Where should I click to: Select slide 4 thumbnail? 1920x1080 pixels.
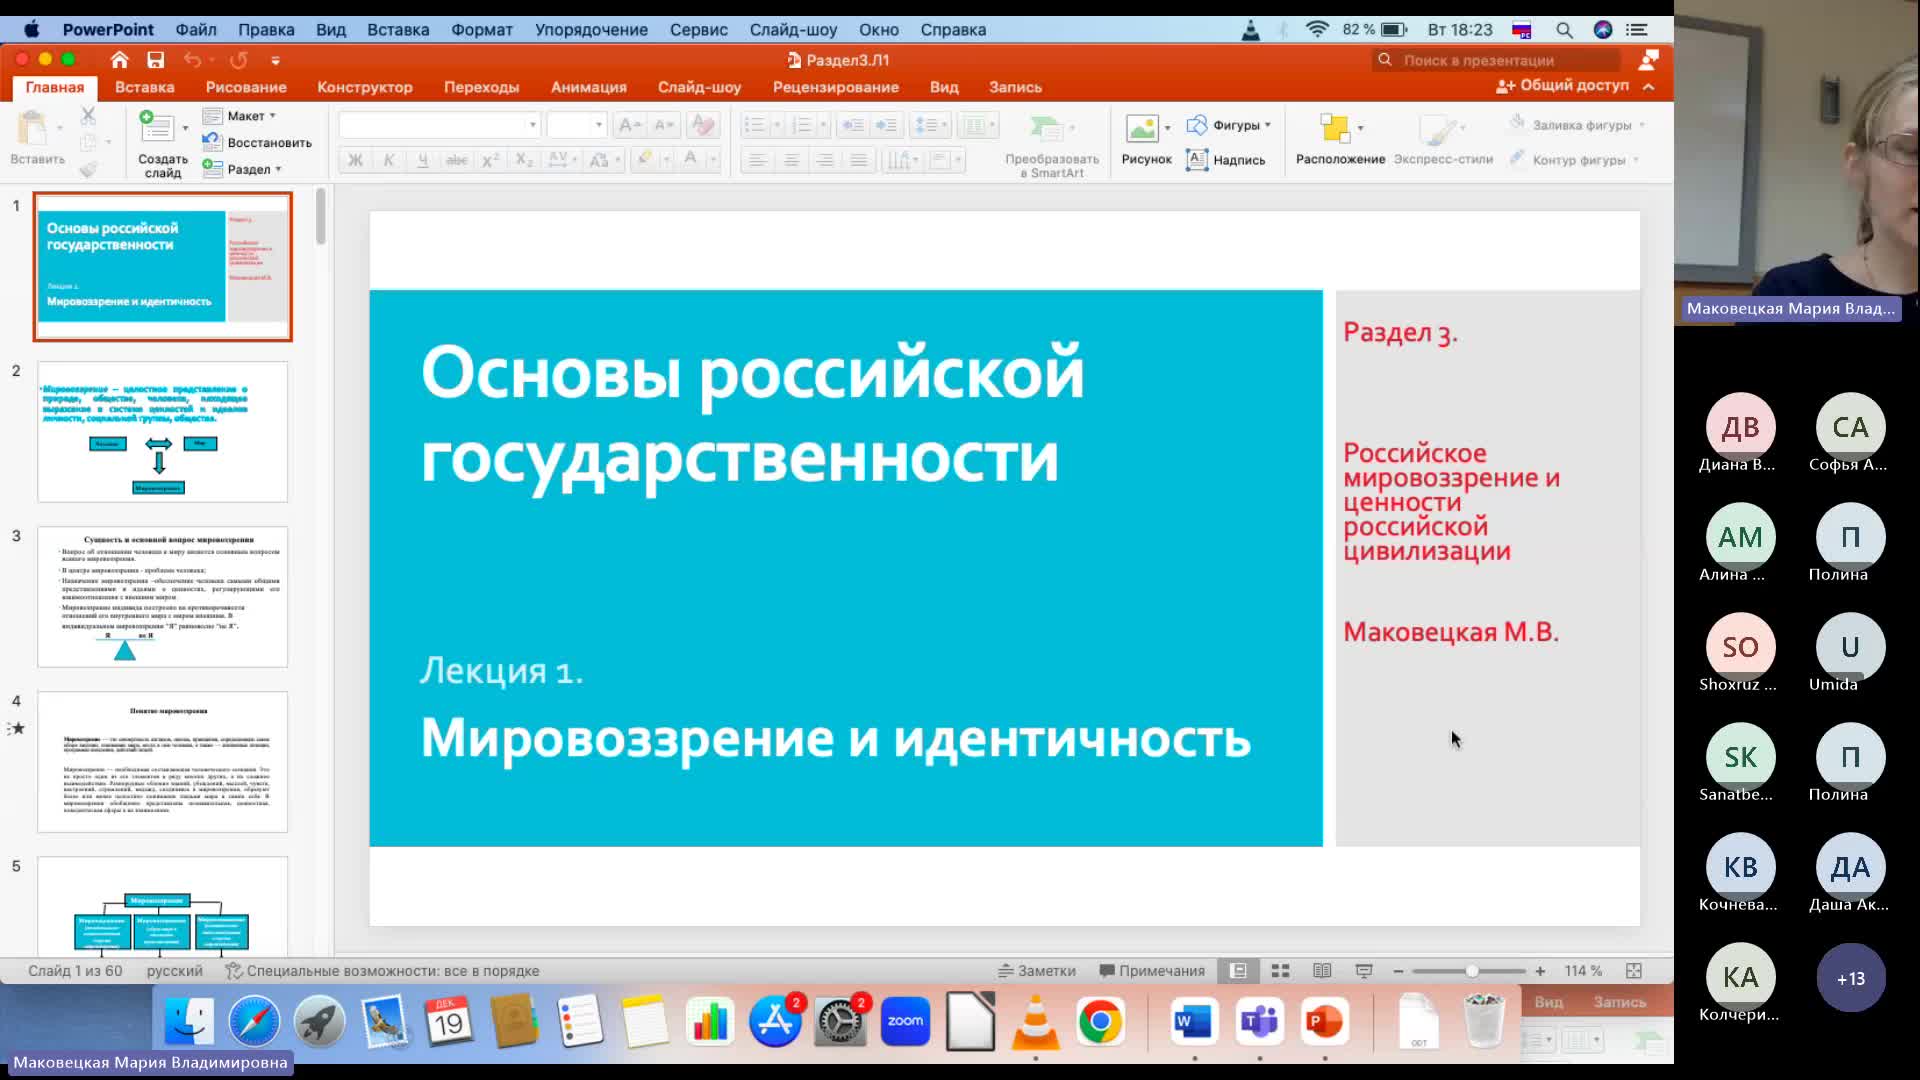pyautogui.click(x=162, y=762)
